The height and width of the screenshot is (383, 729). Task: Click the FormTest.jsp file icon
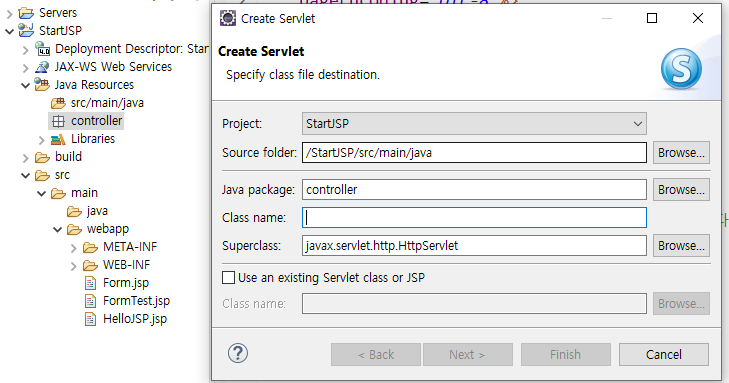90,301
